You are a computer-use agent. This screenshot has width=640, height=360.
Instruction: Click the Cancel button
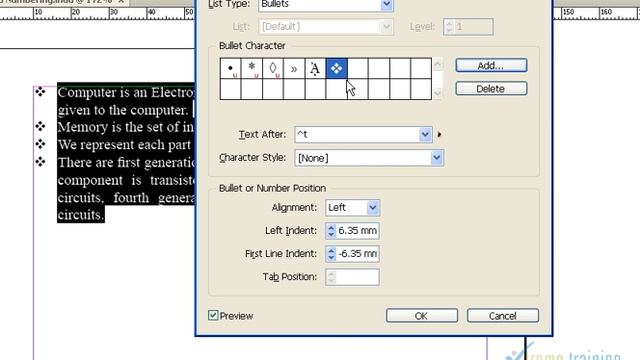click(x=502, y=316)
